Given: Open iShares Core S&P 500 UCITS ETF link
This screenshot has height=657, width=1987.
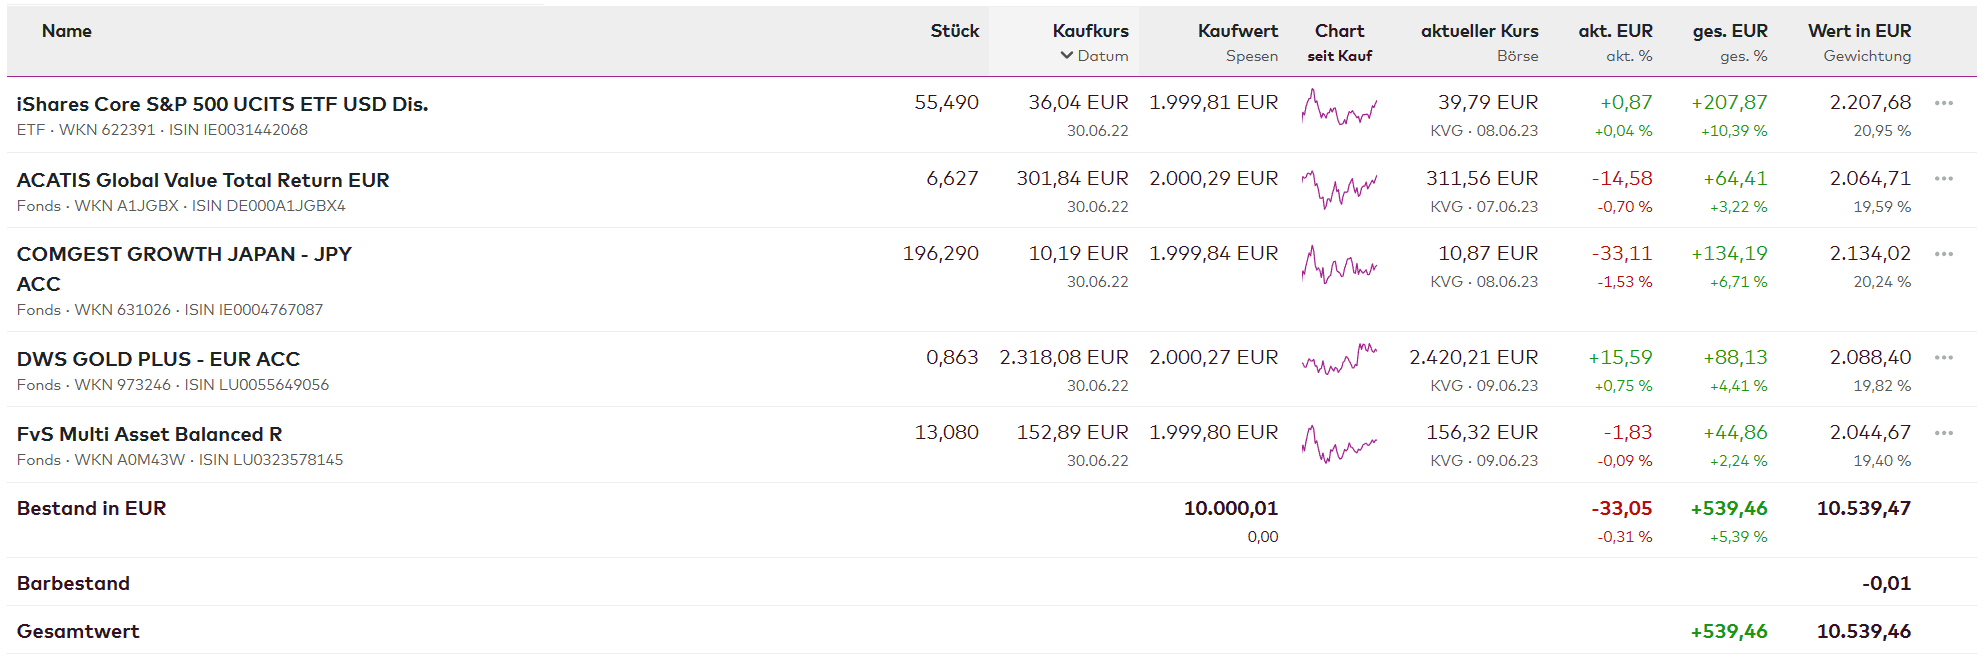Looking at the screenshot, I should click(x=222, y=104).
